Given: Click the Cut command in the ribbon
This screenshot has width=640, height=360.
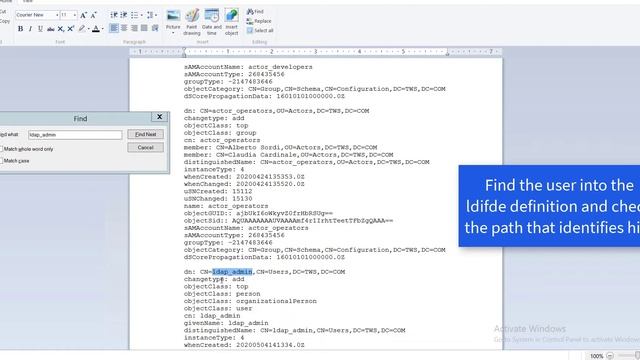Looking at the screenshot, I should 3,12.
